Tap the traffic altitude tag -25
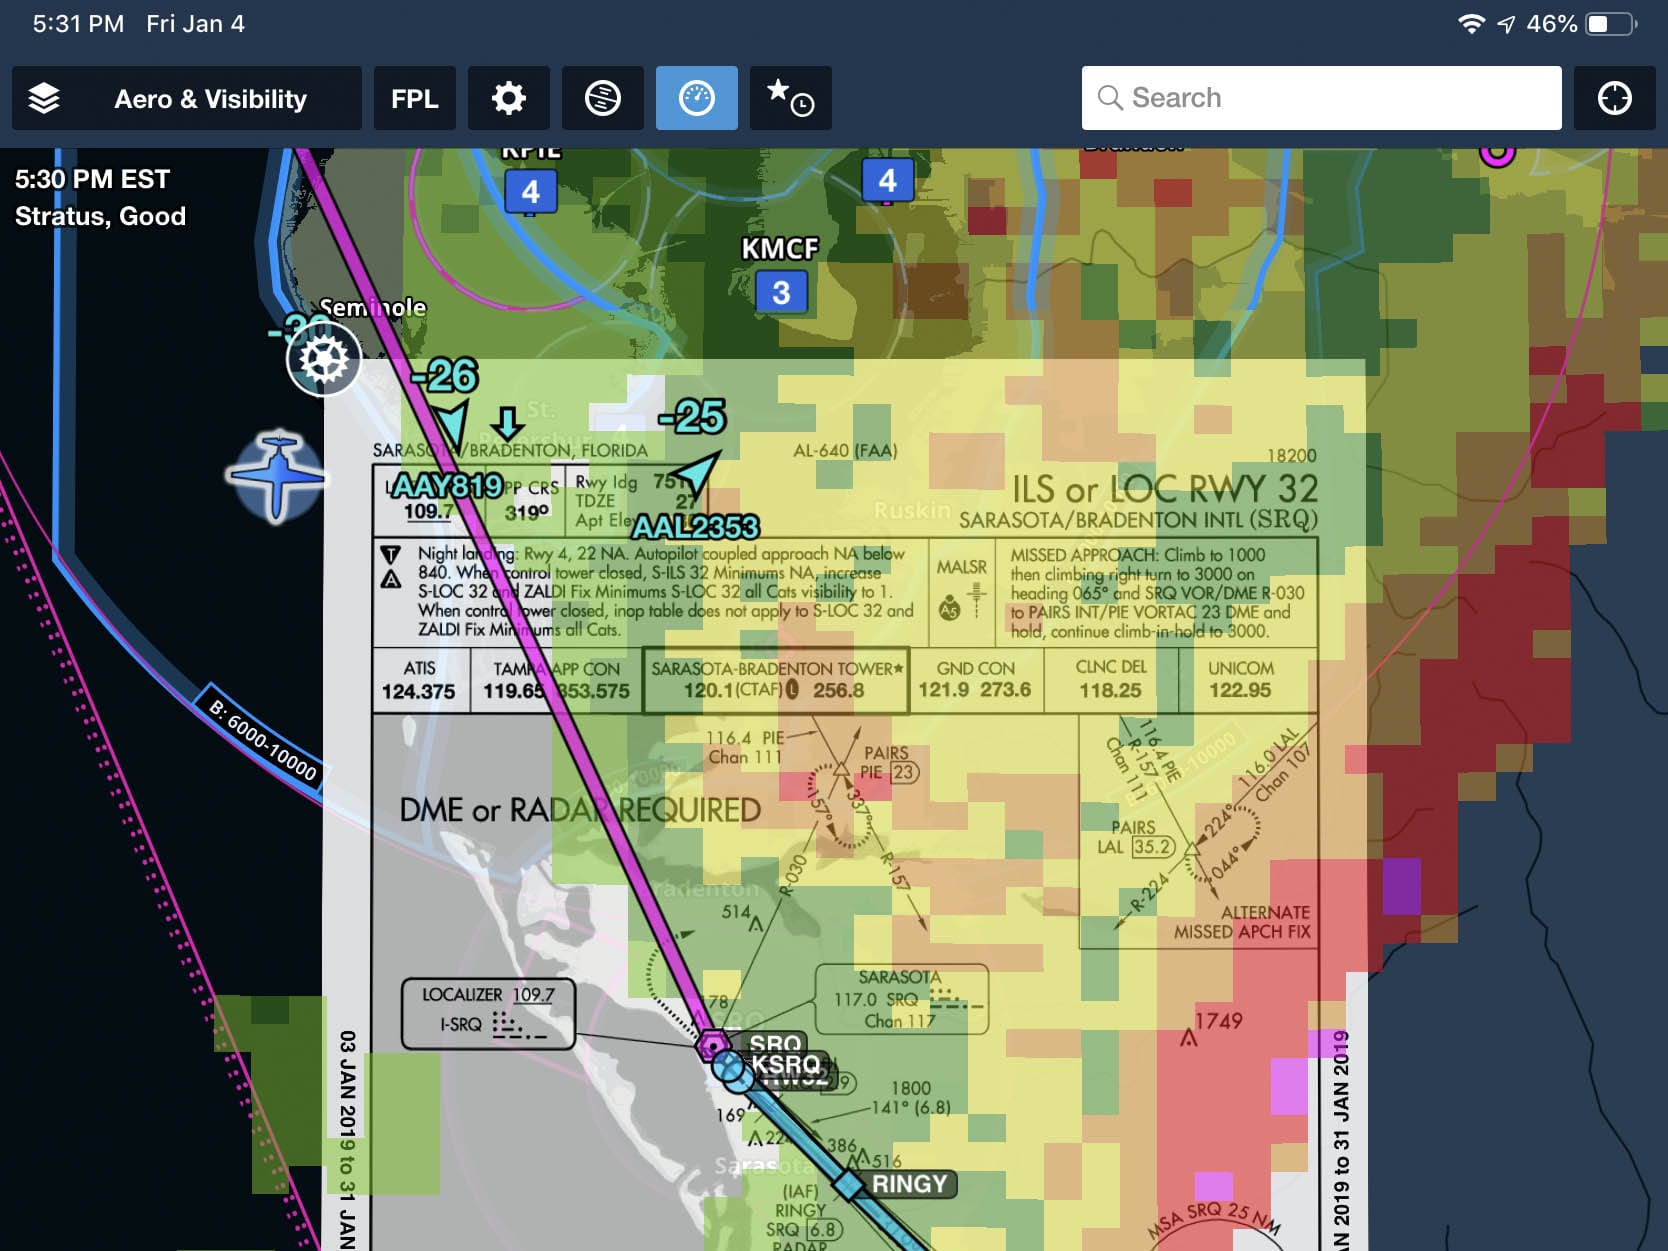This screenshot has height=1251, width=1668. pos(692,416)
